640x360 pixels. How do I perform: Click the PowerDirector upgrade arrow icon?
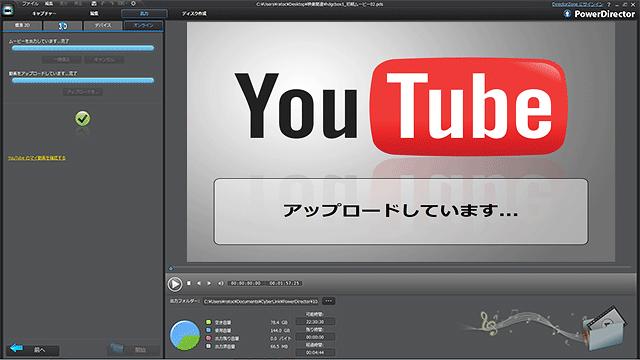(x=567, y=13)
